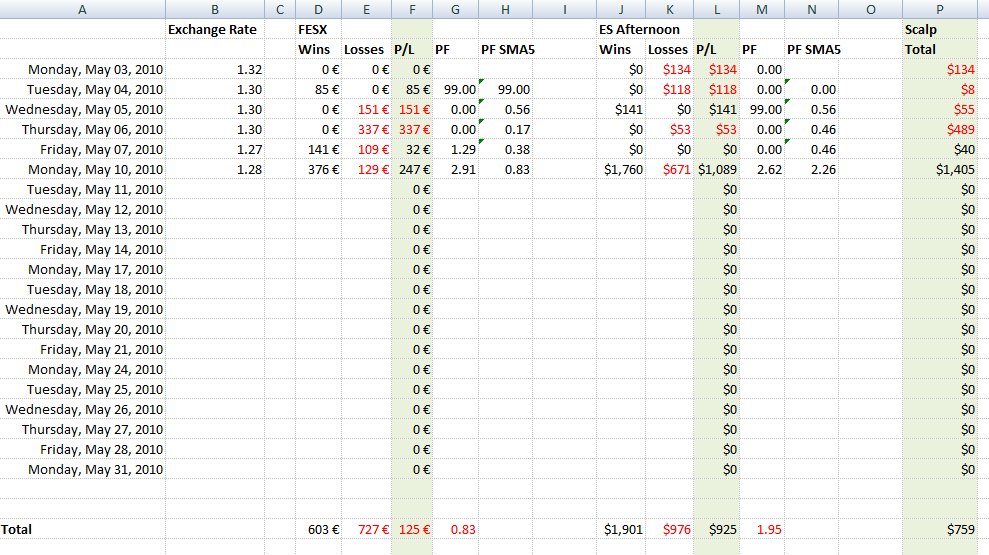This screenshot has width=989, height=555.
Task: Click the FESX section header cell
Action: coord(319,30)
